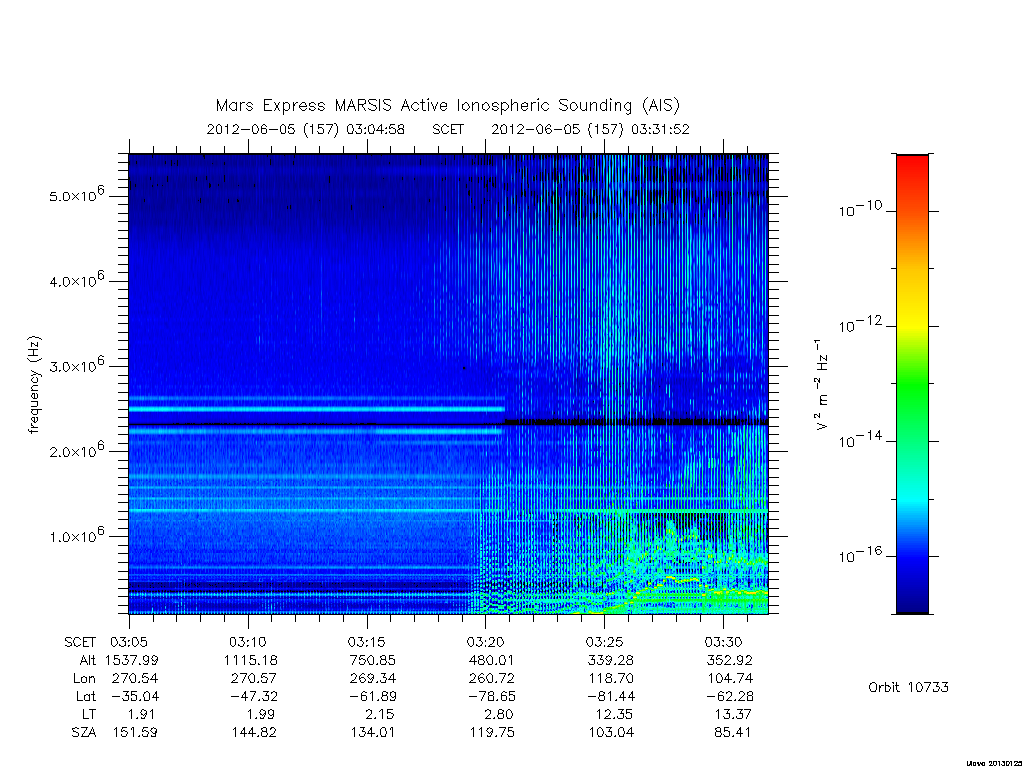Click the "SZA" row label

(x=84, y=733)
